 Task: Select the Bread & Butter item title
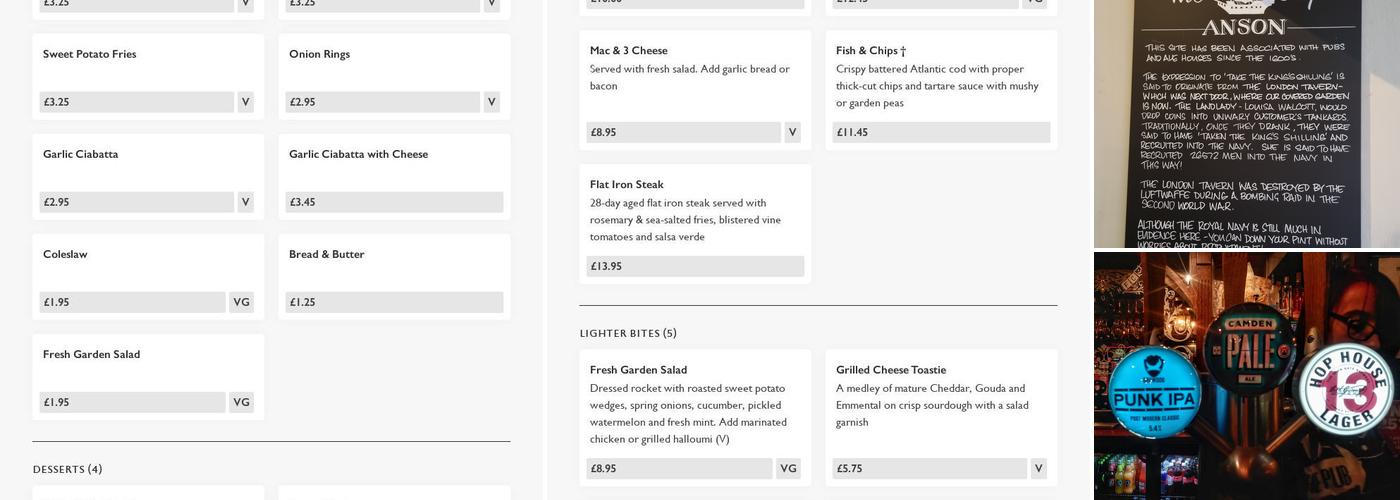[x=326, y=254]
